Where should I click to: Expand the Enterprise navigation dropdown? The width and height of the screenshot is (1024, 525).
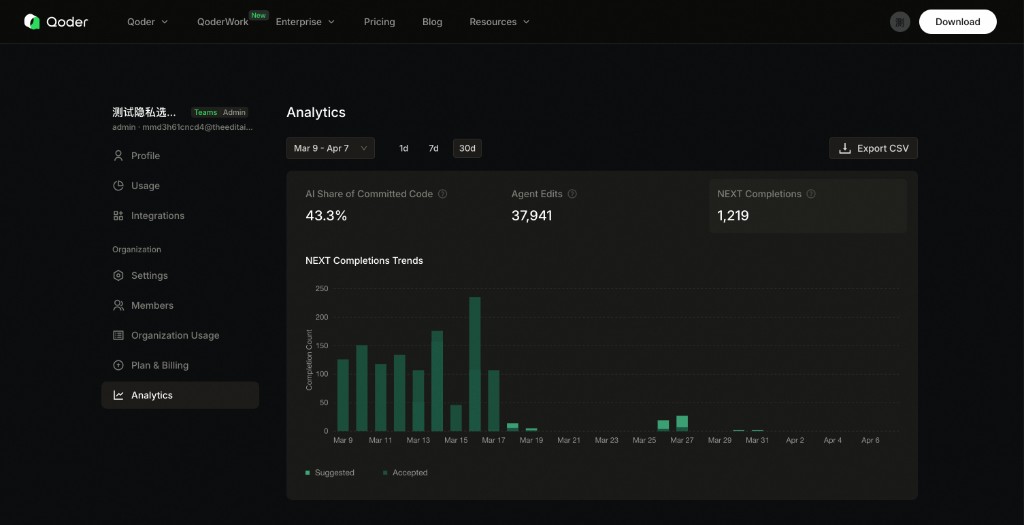tap(305, 22)
